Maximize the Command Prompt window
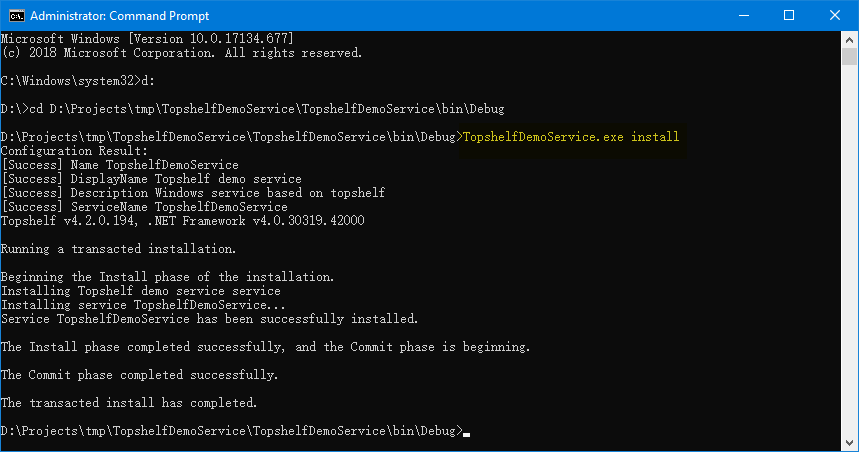Viewport: 859px width, 452px height. (x=789, y=15)
